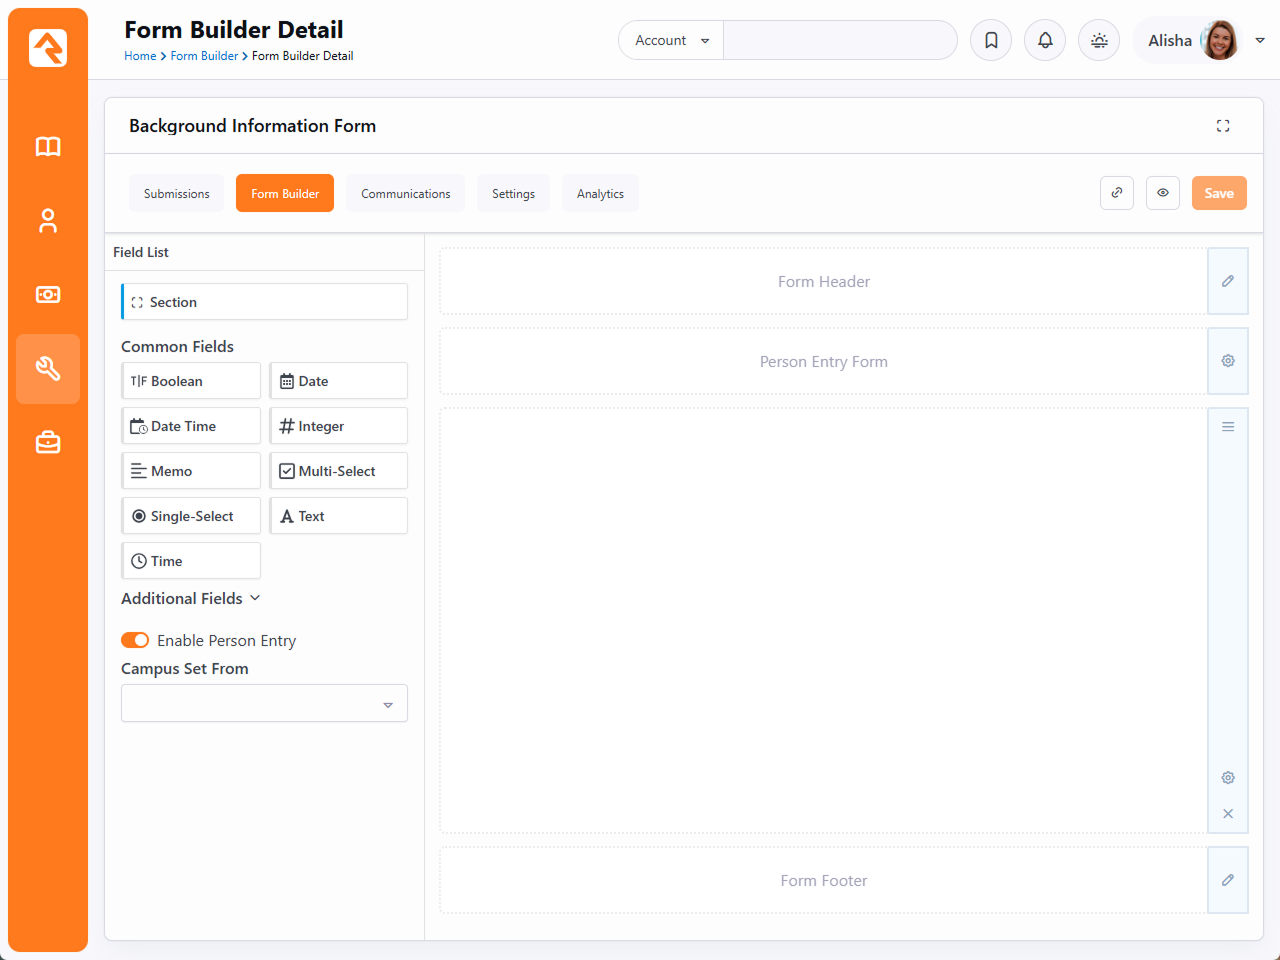Copy form link using link icon

(x=1117, y=193)
